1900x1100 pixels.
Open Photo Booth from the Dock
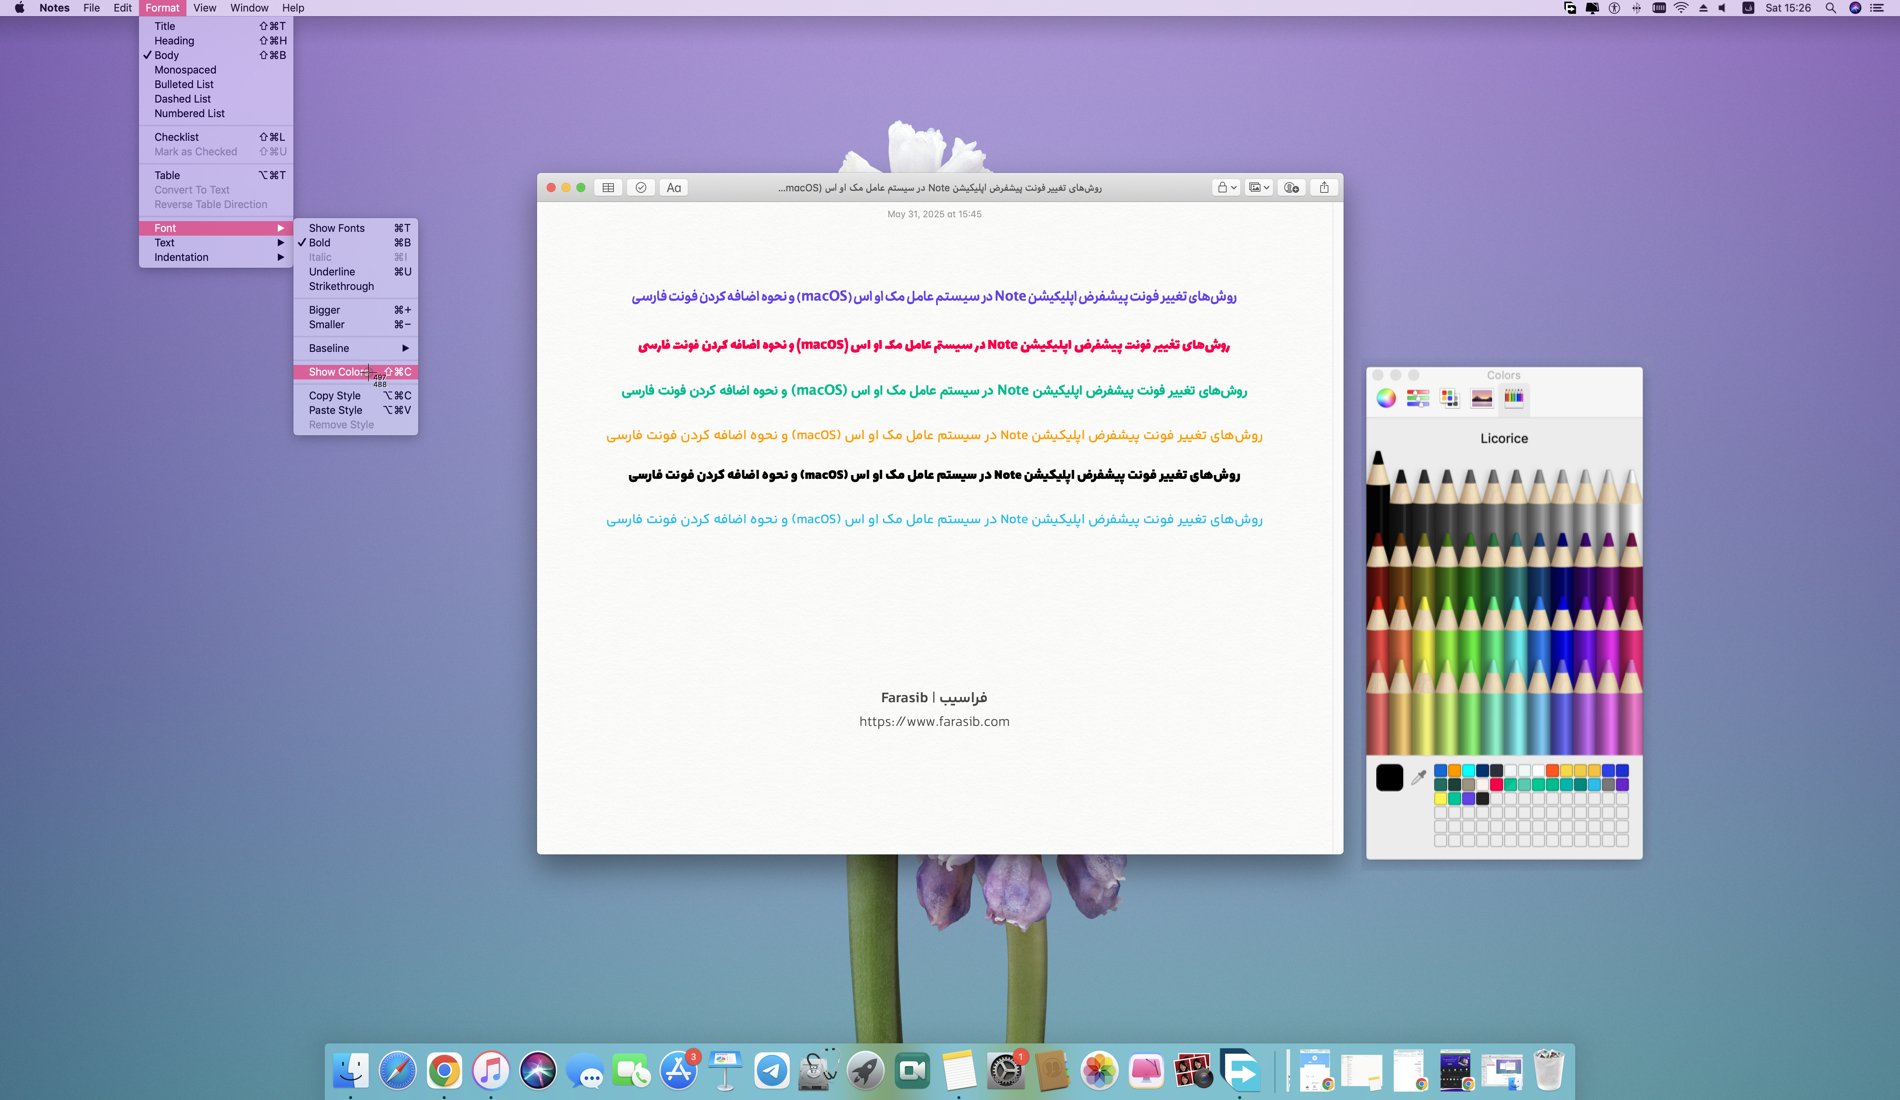pos(1193,1071)
